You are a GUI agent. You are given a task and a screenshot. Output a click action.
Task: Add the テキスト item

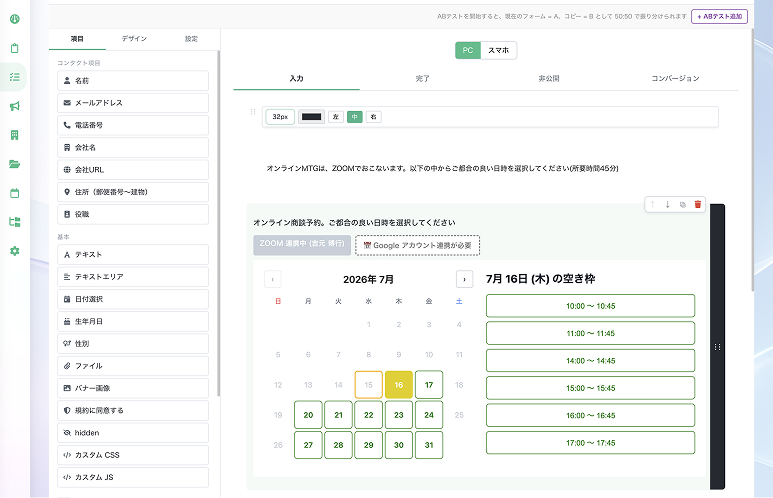tap(133, 254)
